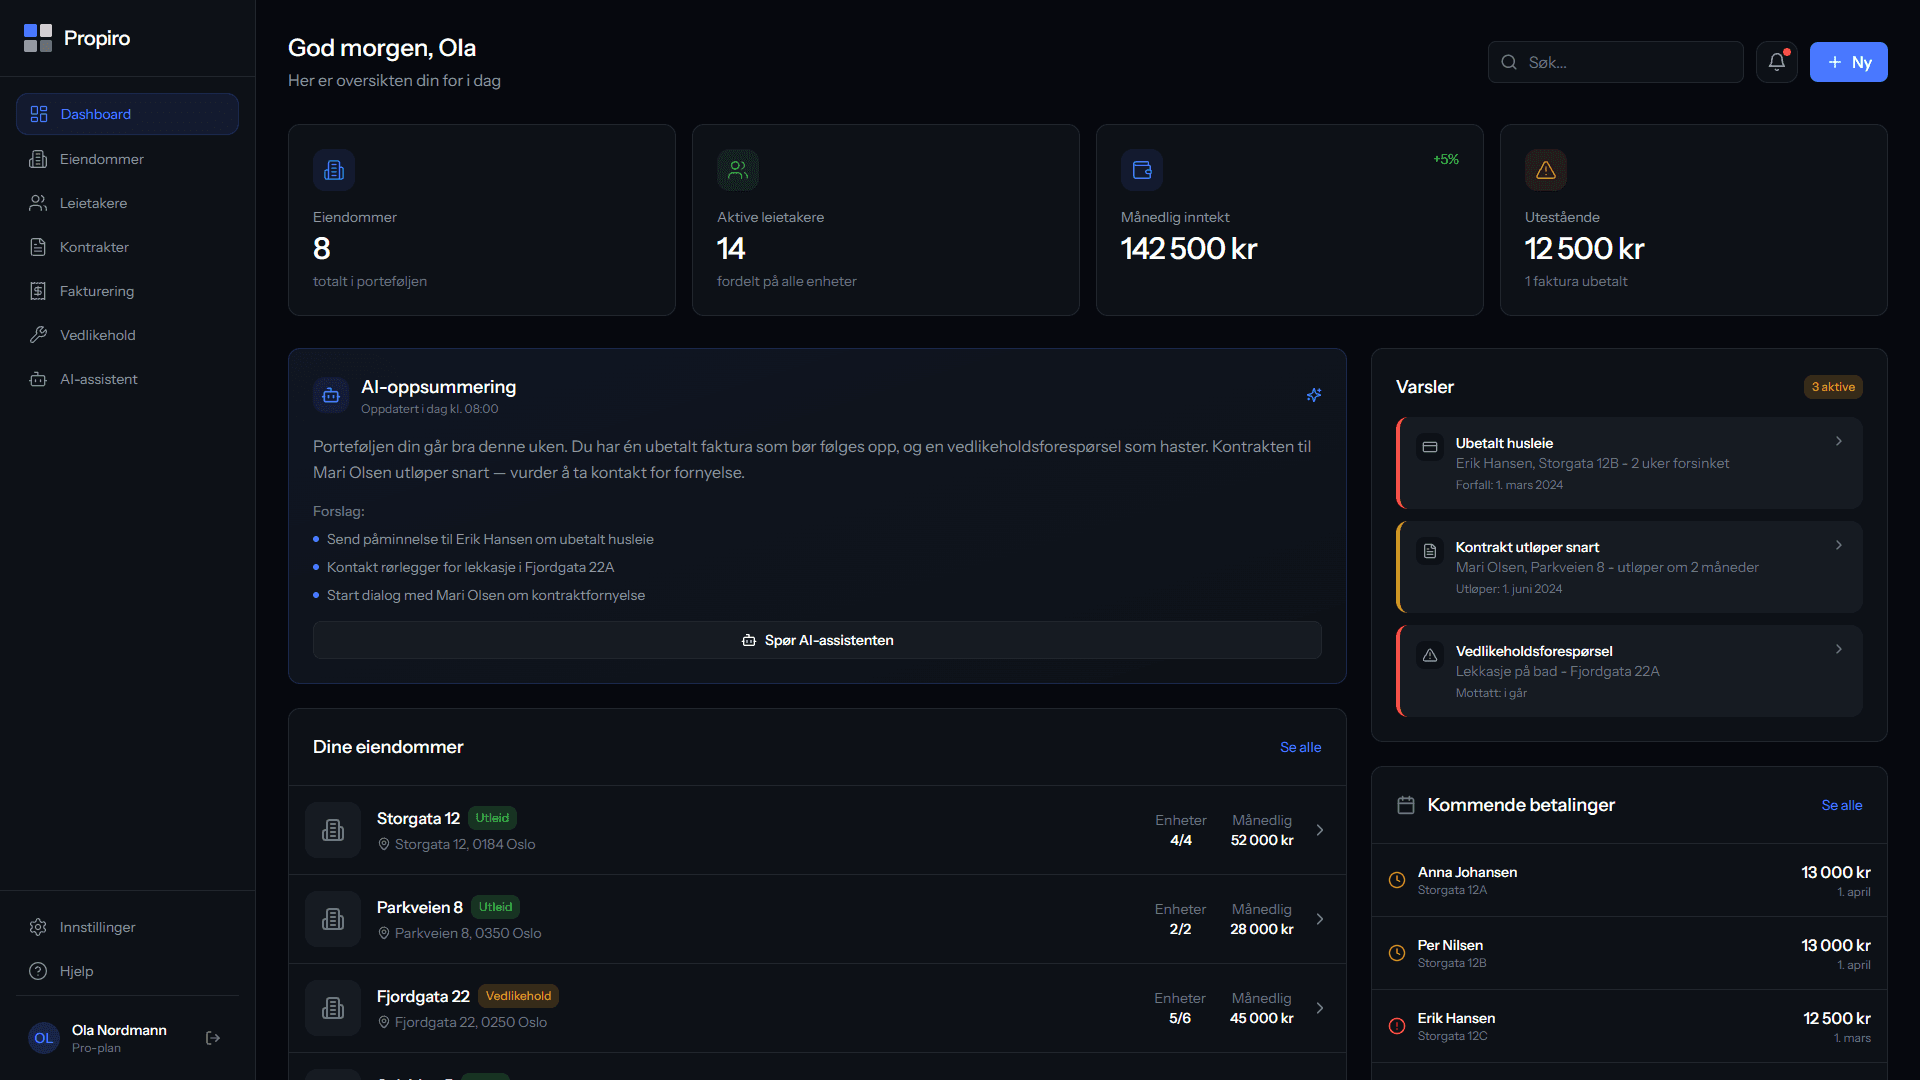
Task: Click the 12 500 kr Utestående value
Action: pyautogui.click(x=1584, y=248)
